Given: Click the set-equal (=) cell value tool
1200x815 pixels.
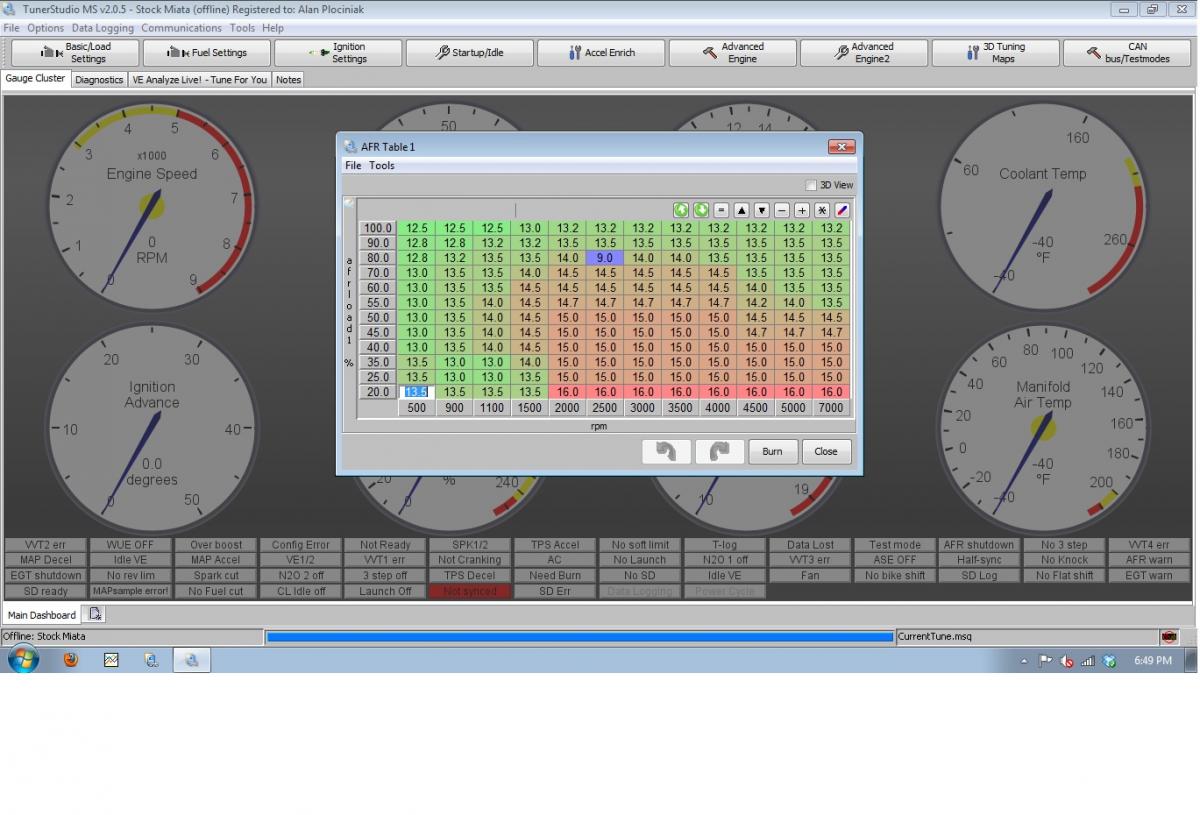Looking at the screenshot, I should tap(721, 210).
